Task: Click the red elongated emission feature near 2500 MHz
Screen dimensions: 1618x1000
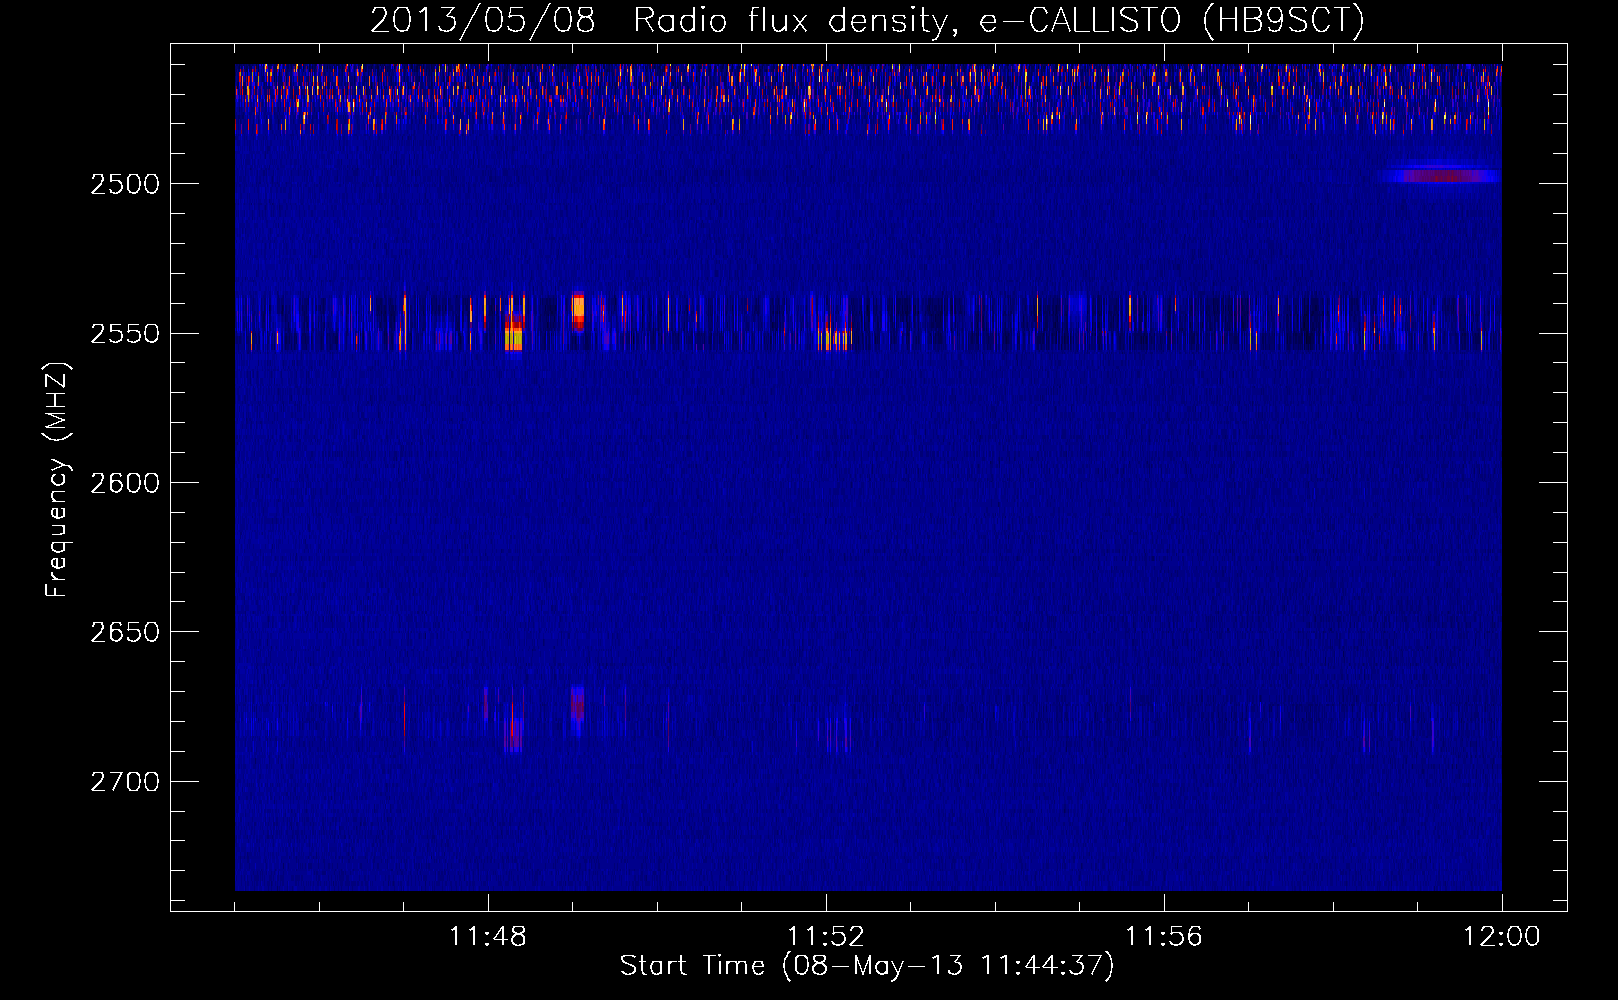Action: 1440,176
